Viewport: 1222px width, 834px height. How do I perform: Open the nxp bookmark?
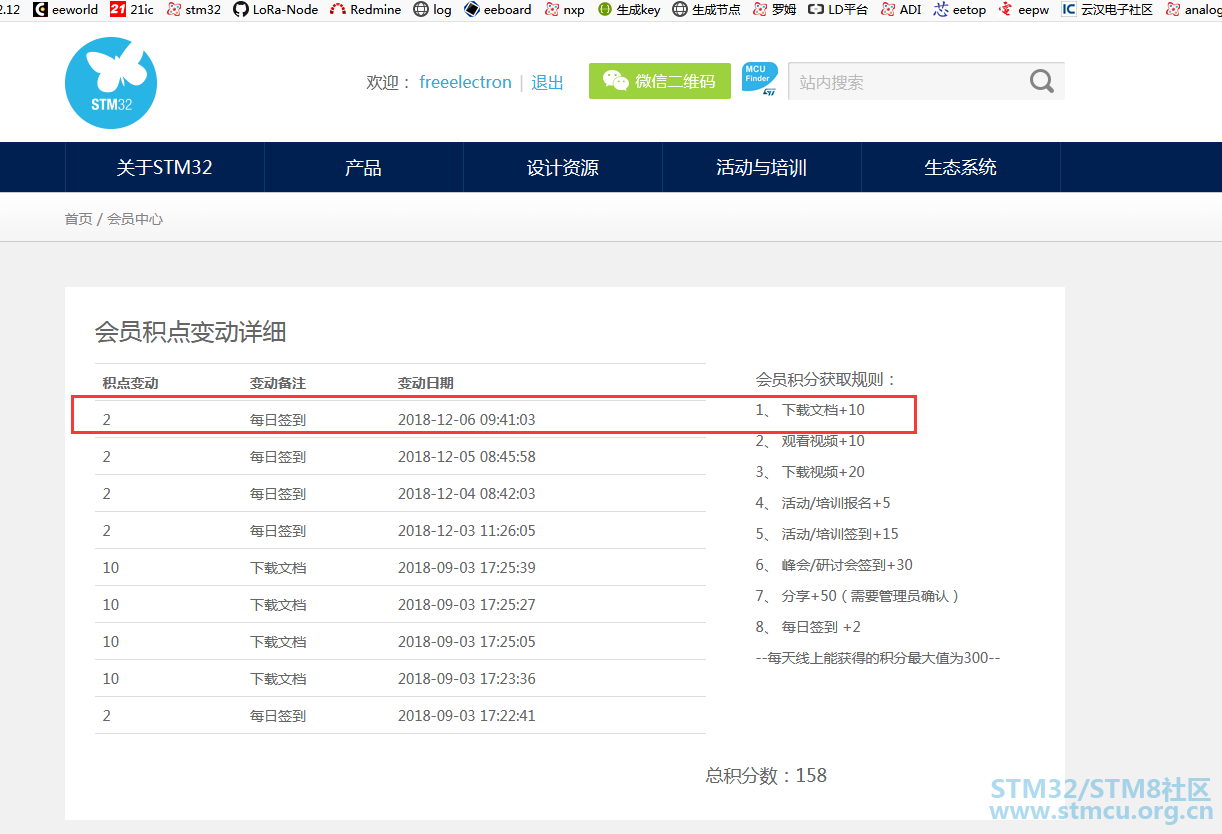565,9
